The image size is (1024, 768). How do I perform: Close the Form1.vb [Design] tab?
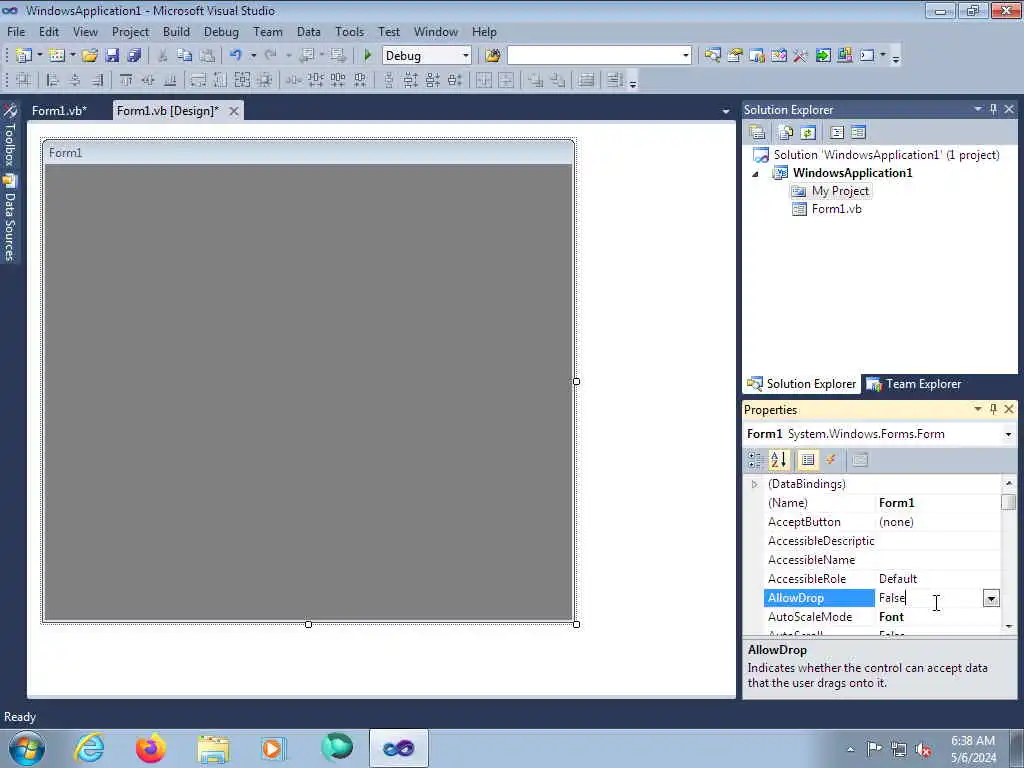point(233,111)
